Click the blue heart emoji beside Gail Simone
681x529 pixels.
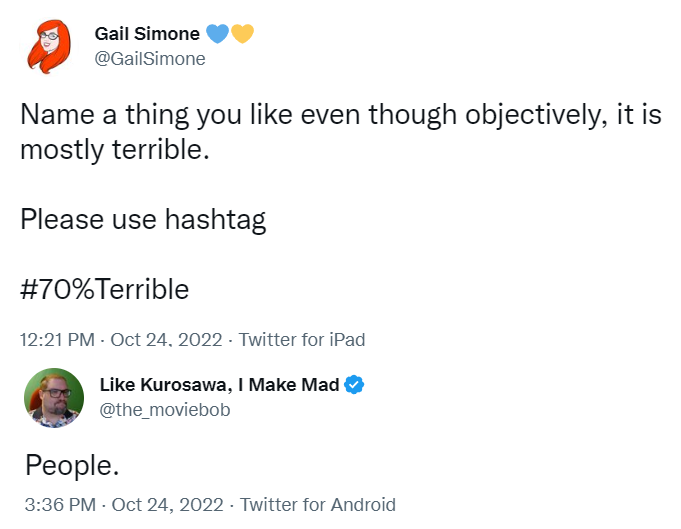(x=217, y=34)
